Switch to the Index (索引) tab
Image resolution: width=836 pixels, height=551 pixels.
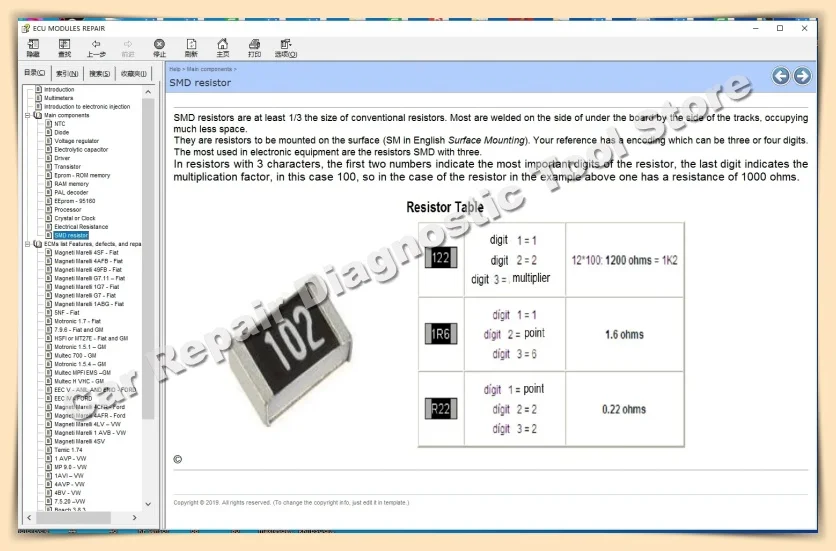point(67,73)
